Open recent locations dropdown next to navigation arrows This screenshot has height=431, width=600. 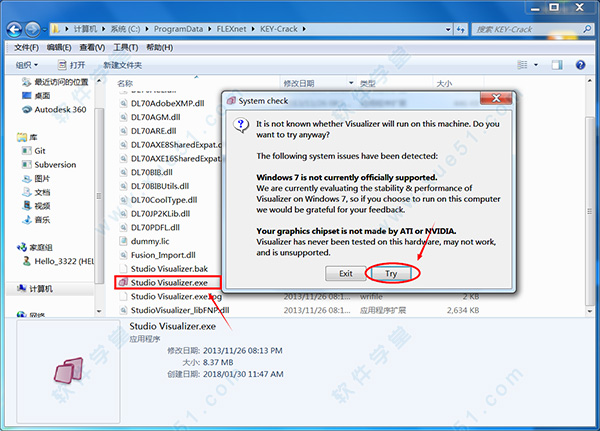44,29
